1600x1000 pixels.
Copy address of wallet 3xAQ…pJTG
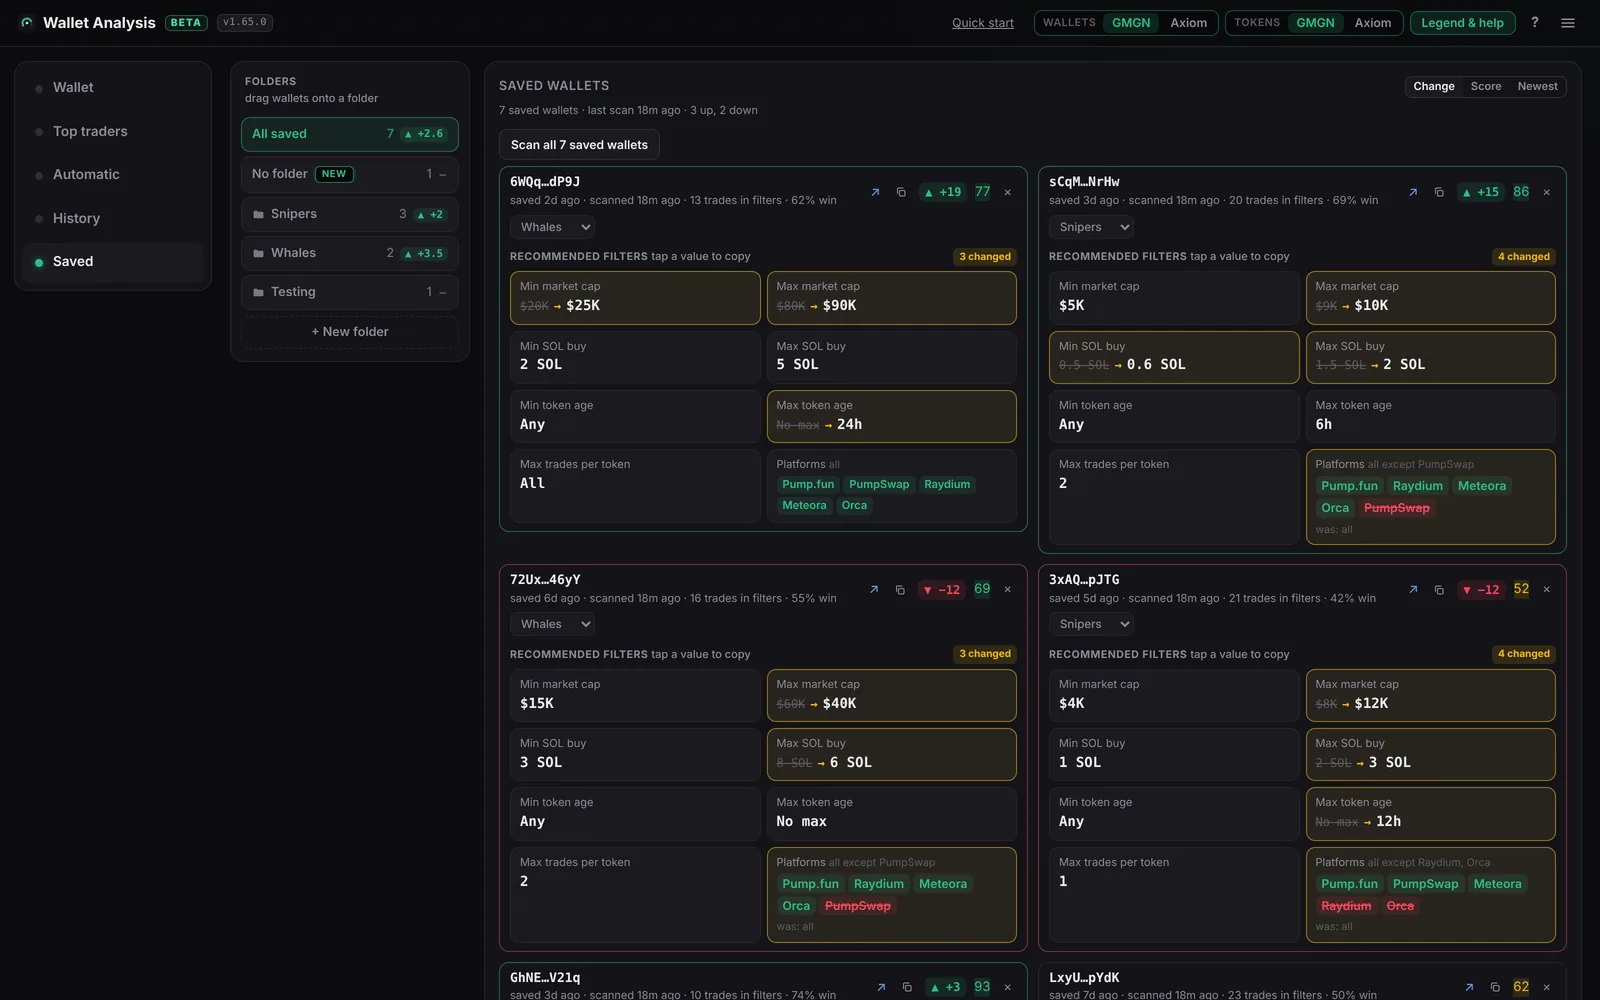click(1439, 590)
